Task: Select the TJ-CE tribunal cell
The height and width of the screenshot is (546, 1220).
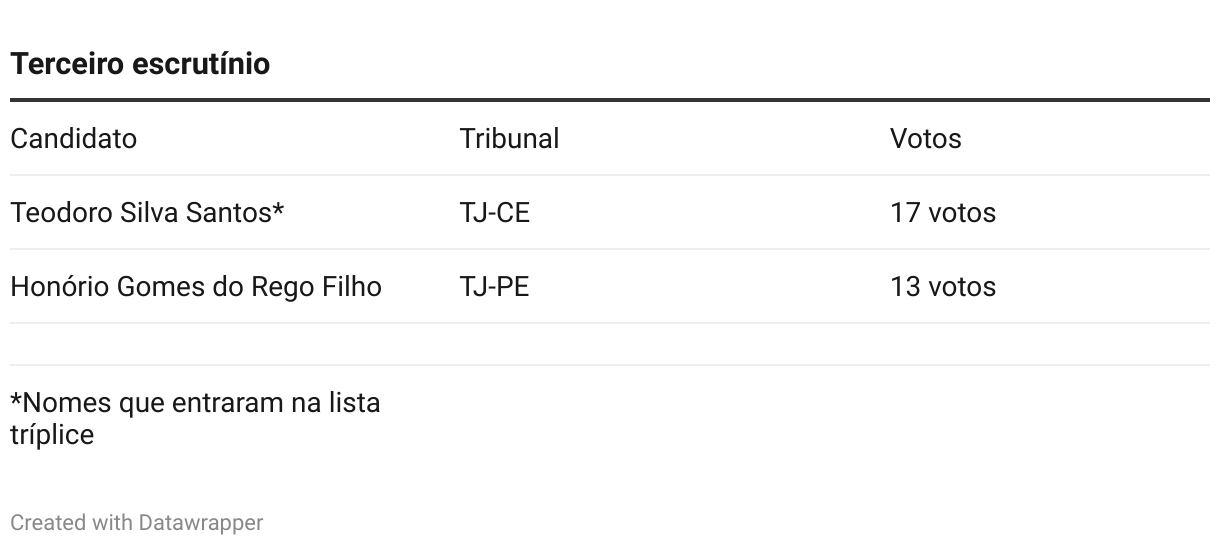Action: pyautogui.click(x=494, y=212)
